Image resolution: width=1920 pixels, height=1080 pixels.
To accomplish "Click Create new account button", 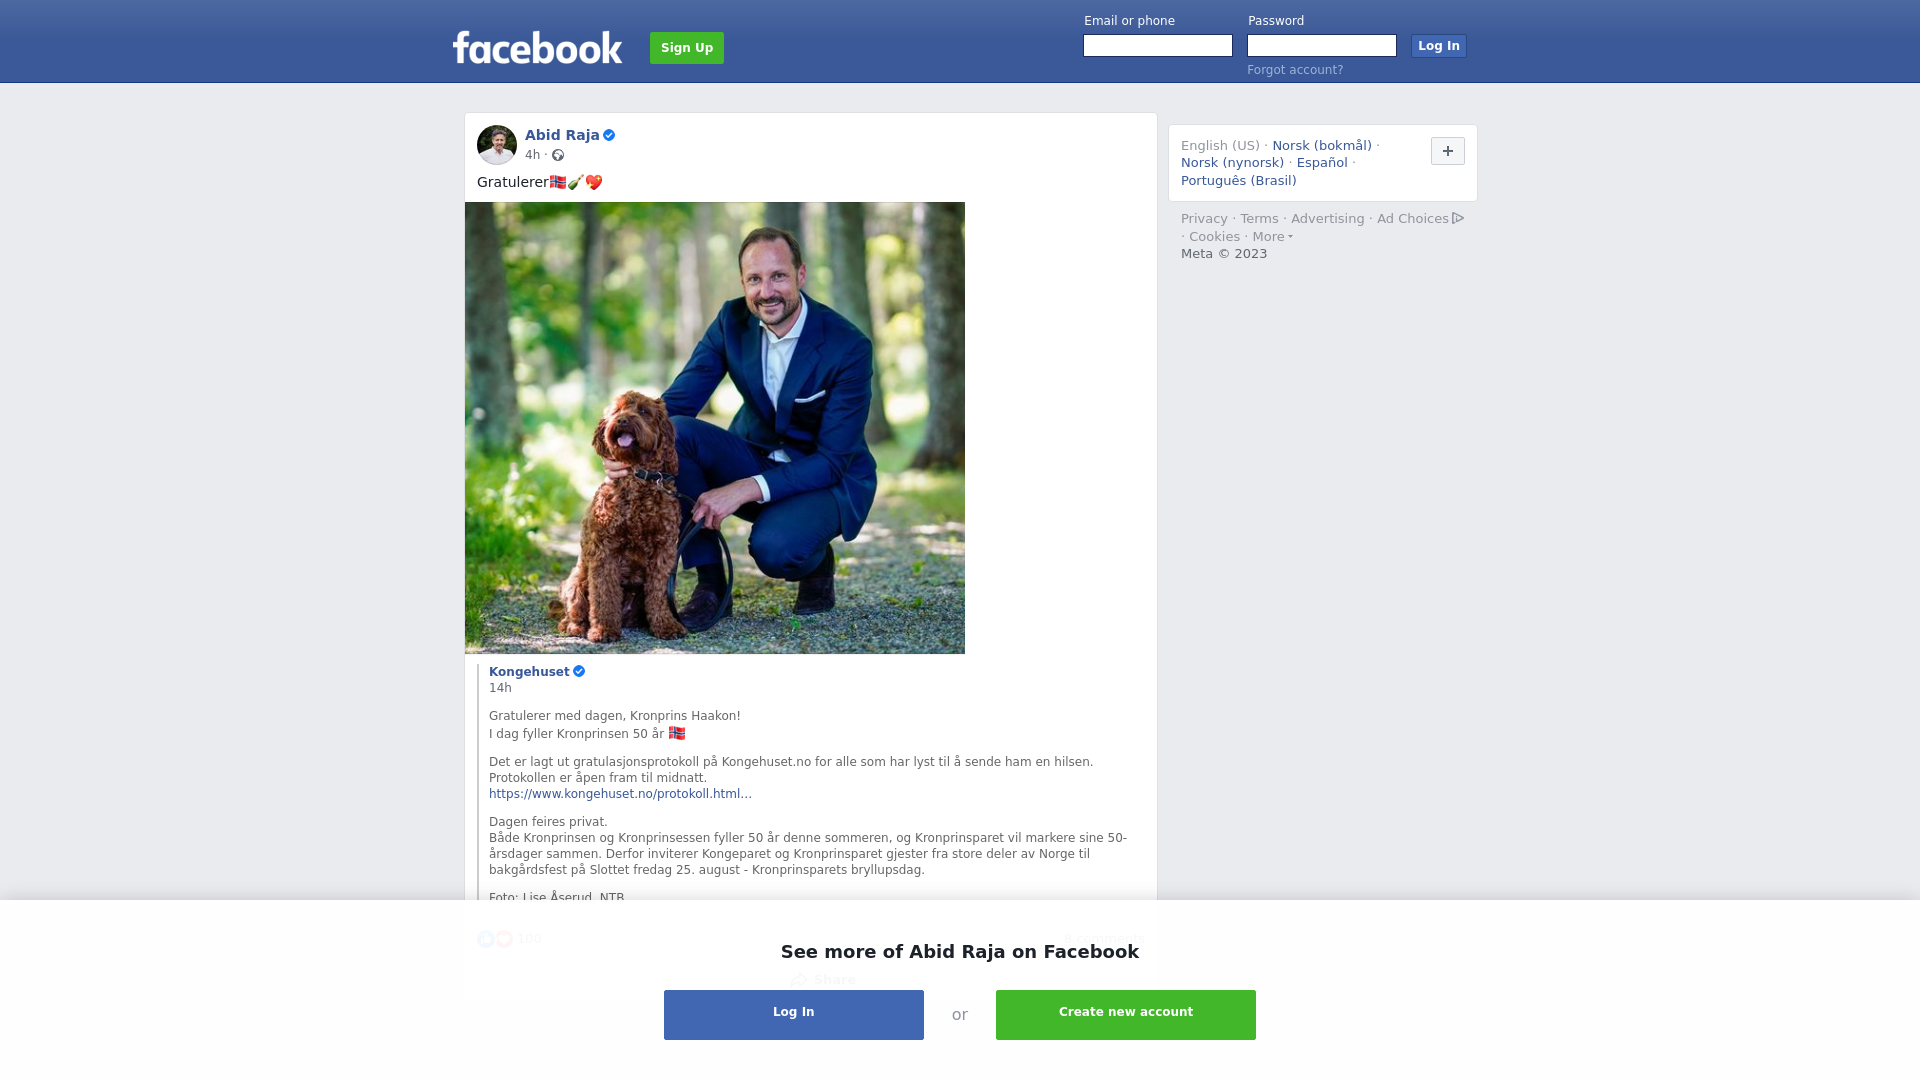I will click(x=1126, y=1015).
